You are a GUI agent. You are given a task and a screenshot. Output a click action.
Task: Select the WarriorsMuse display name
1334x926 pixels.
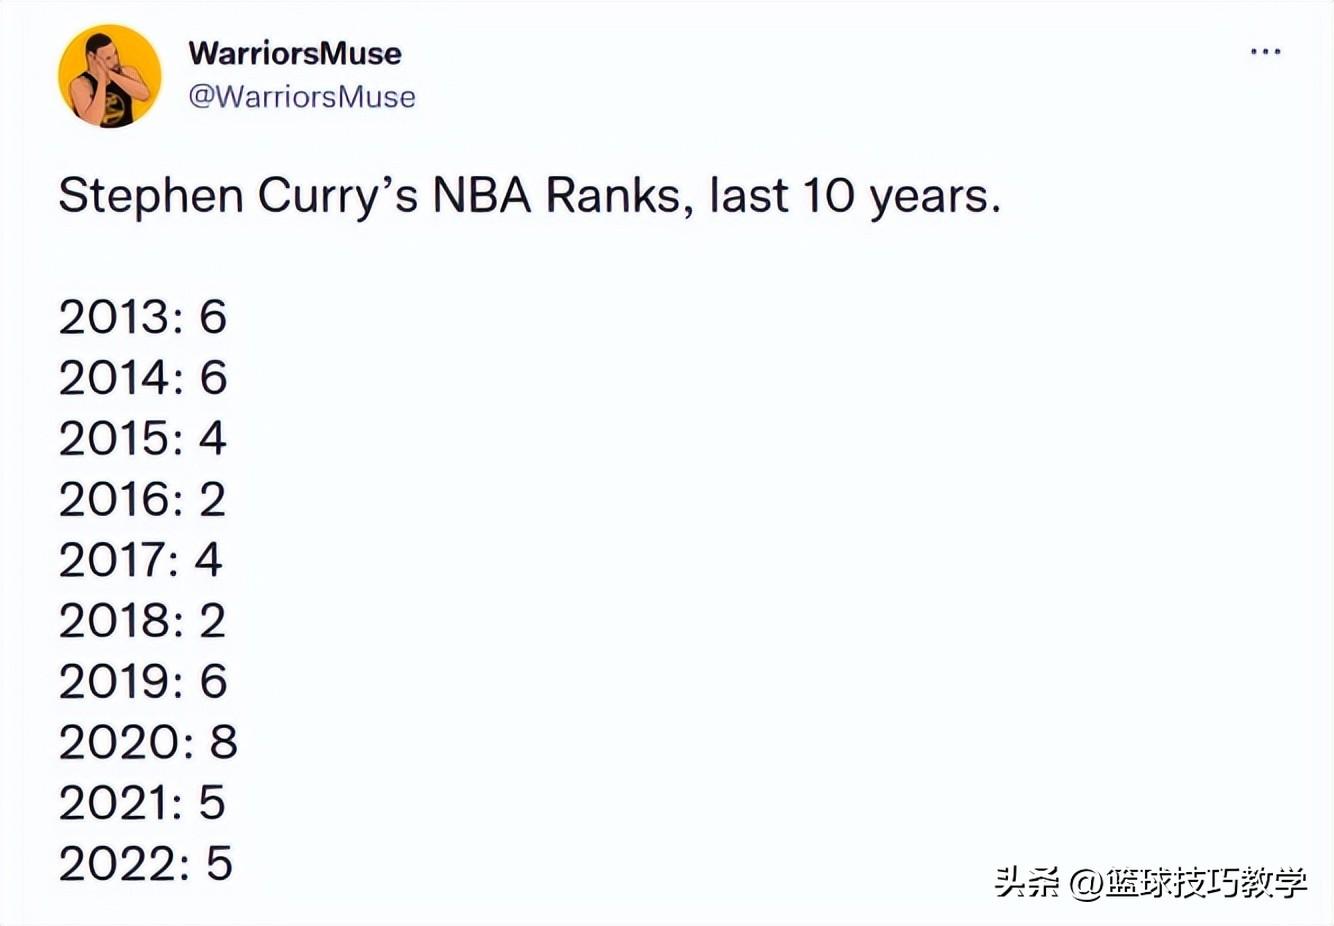(x=294, y=54)
